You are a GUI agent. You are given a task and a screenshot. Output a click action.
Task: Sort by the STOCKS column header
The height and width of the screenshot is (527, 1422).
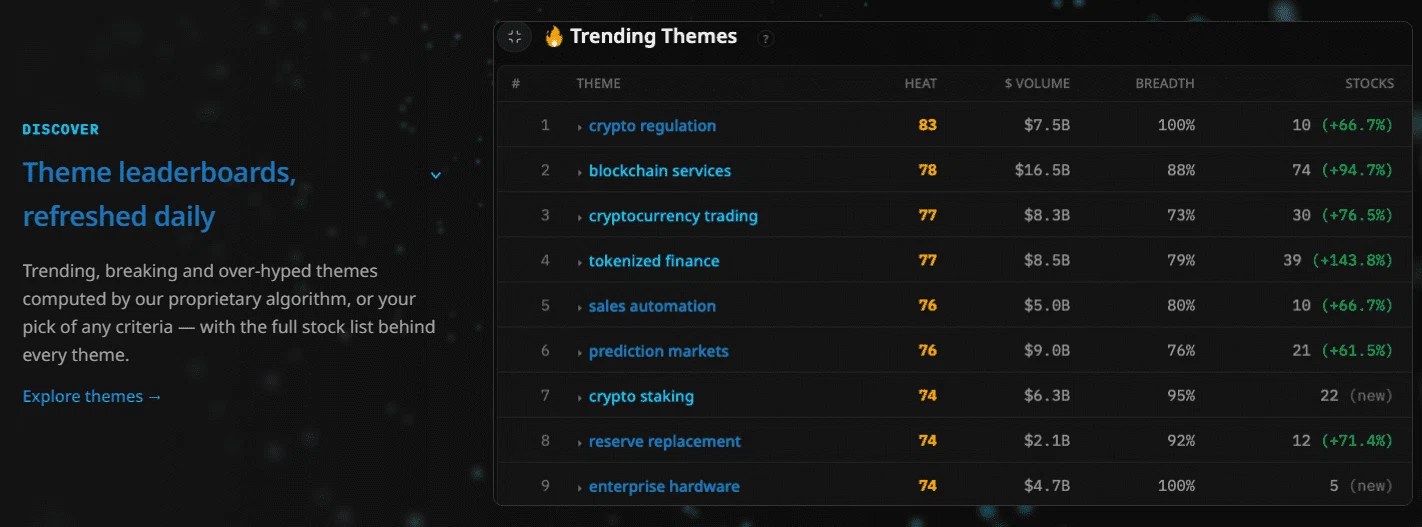tap(1369, 84)
